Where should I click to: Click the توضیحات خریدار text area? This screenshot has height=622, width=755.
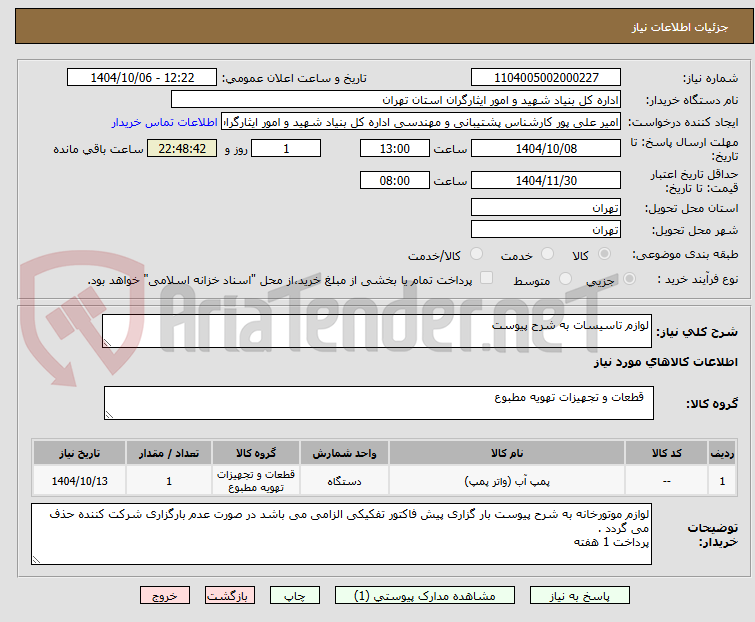point(341,534)
